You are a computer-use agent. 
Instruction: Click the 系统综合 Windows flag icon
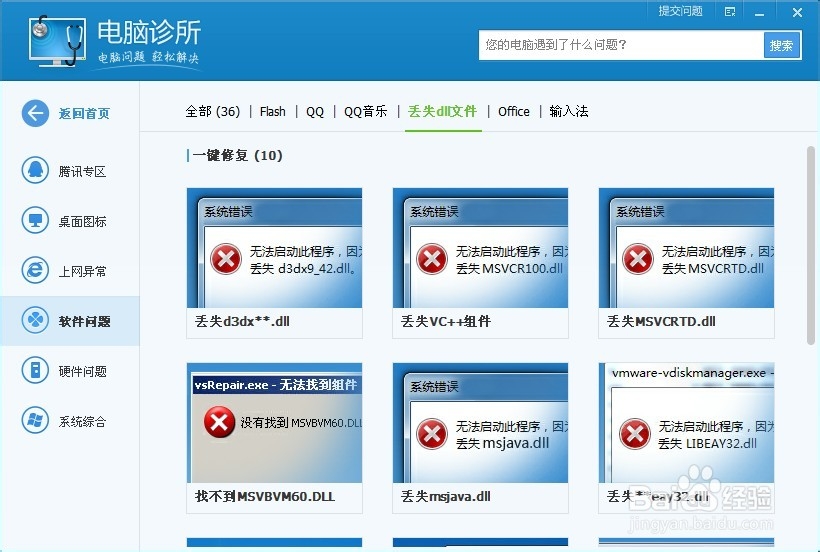coord(35,420)
